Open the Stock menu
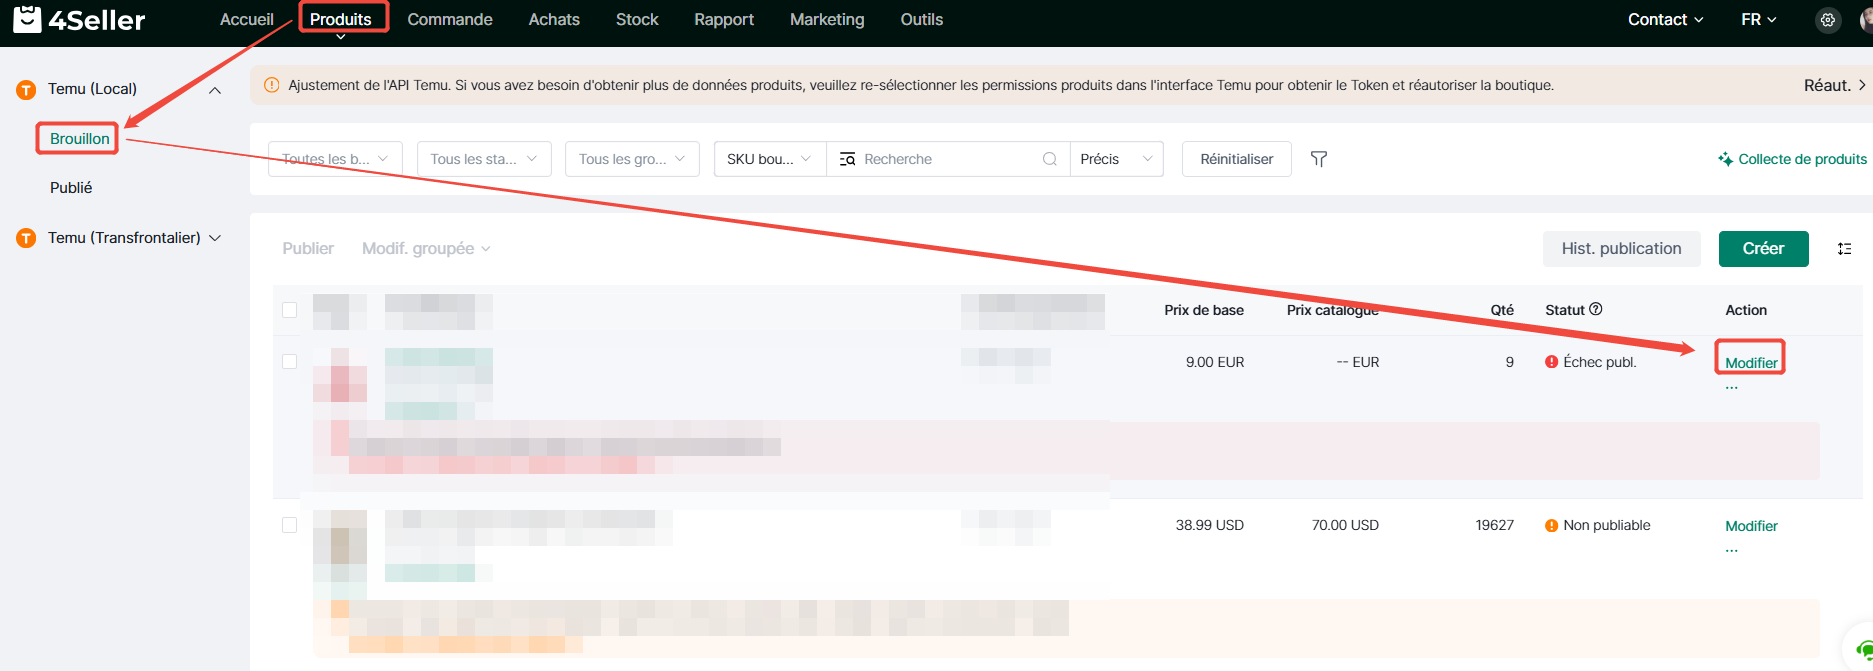Screen dimensions: 1873x671 pyautogui.click(x=637, y=19)
